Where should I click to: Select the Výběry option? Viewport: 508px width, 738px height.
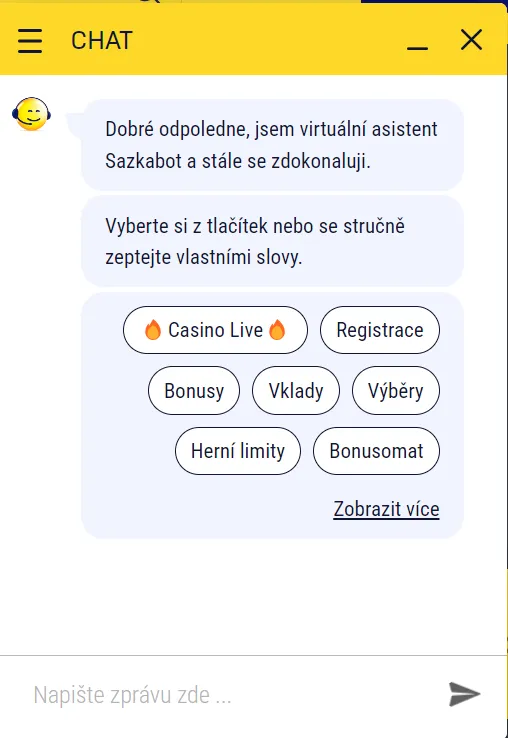coord(396,391)
